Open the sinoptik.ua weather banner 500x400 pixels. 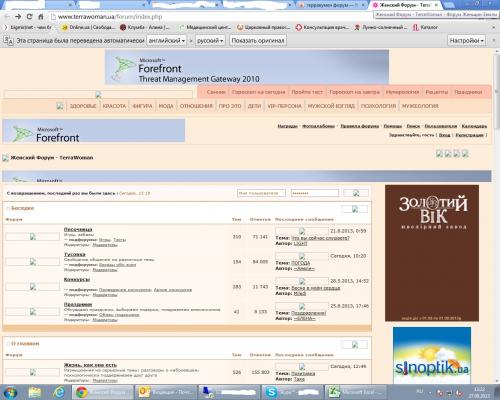pyautogui.click(x=432, y=355)
